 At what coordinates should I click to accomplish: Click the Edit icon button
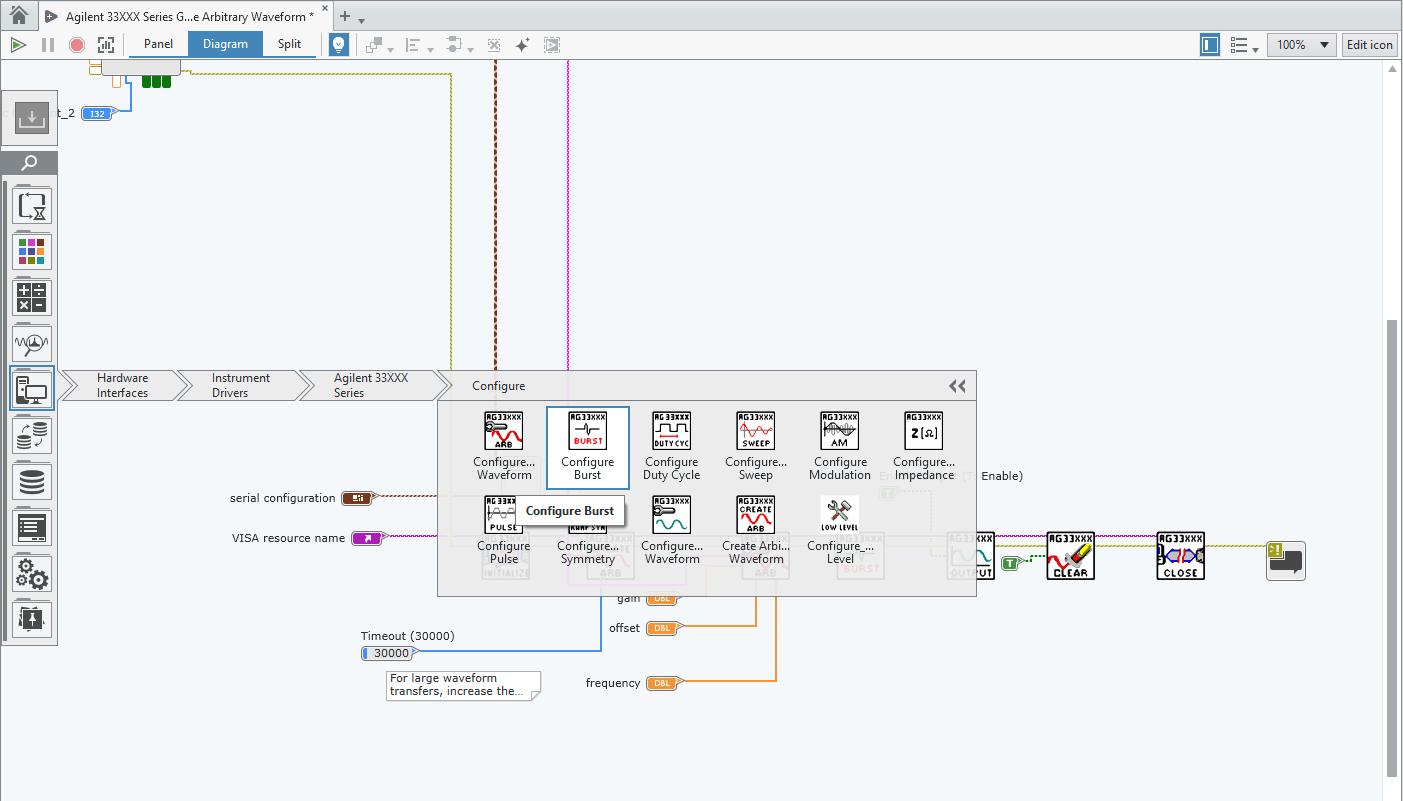1369,45
